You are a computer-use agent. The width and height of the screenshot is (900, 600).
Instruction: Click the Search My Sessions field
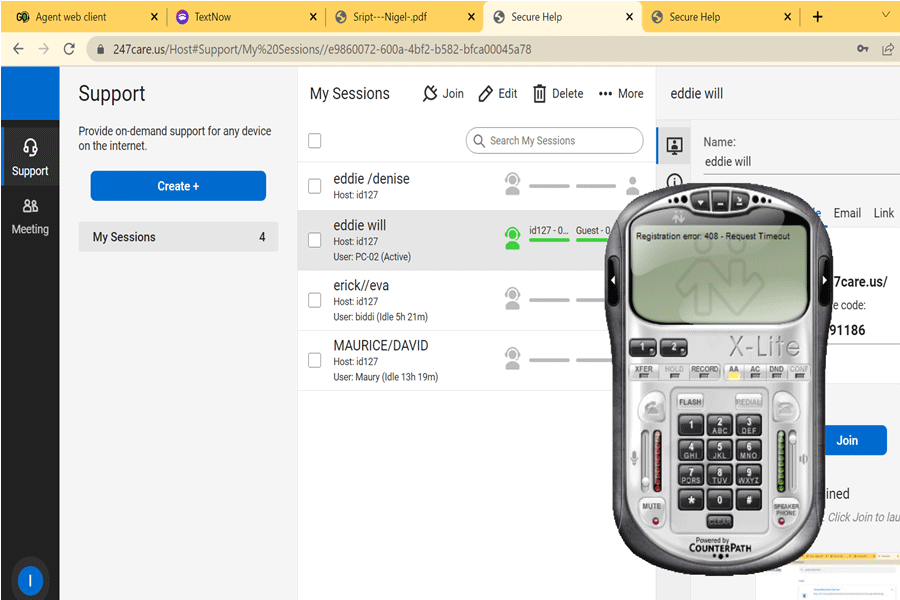pos(554,141)
